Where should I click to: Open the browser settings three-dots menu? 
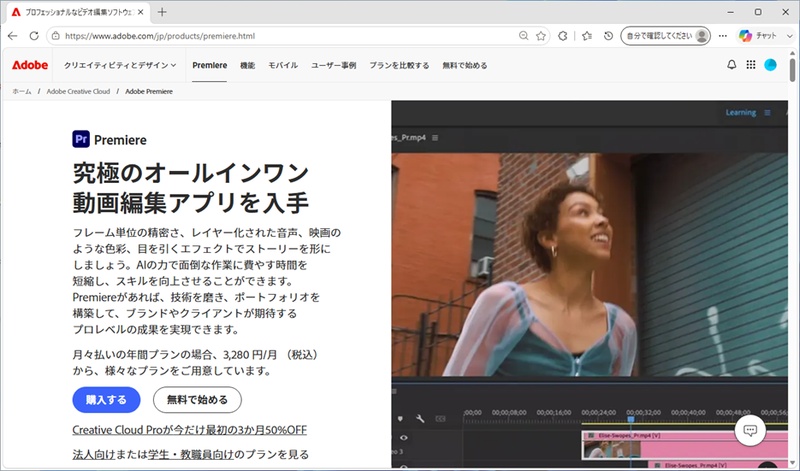click(723, 36)
